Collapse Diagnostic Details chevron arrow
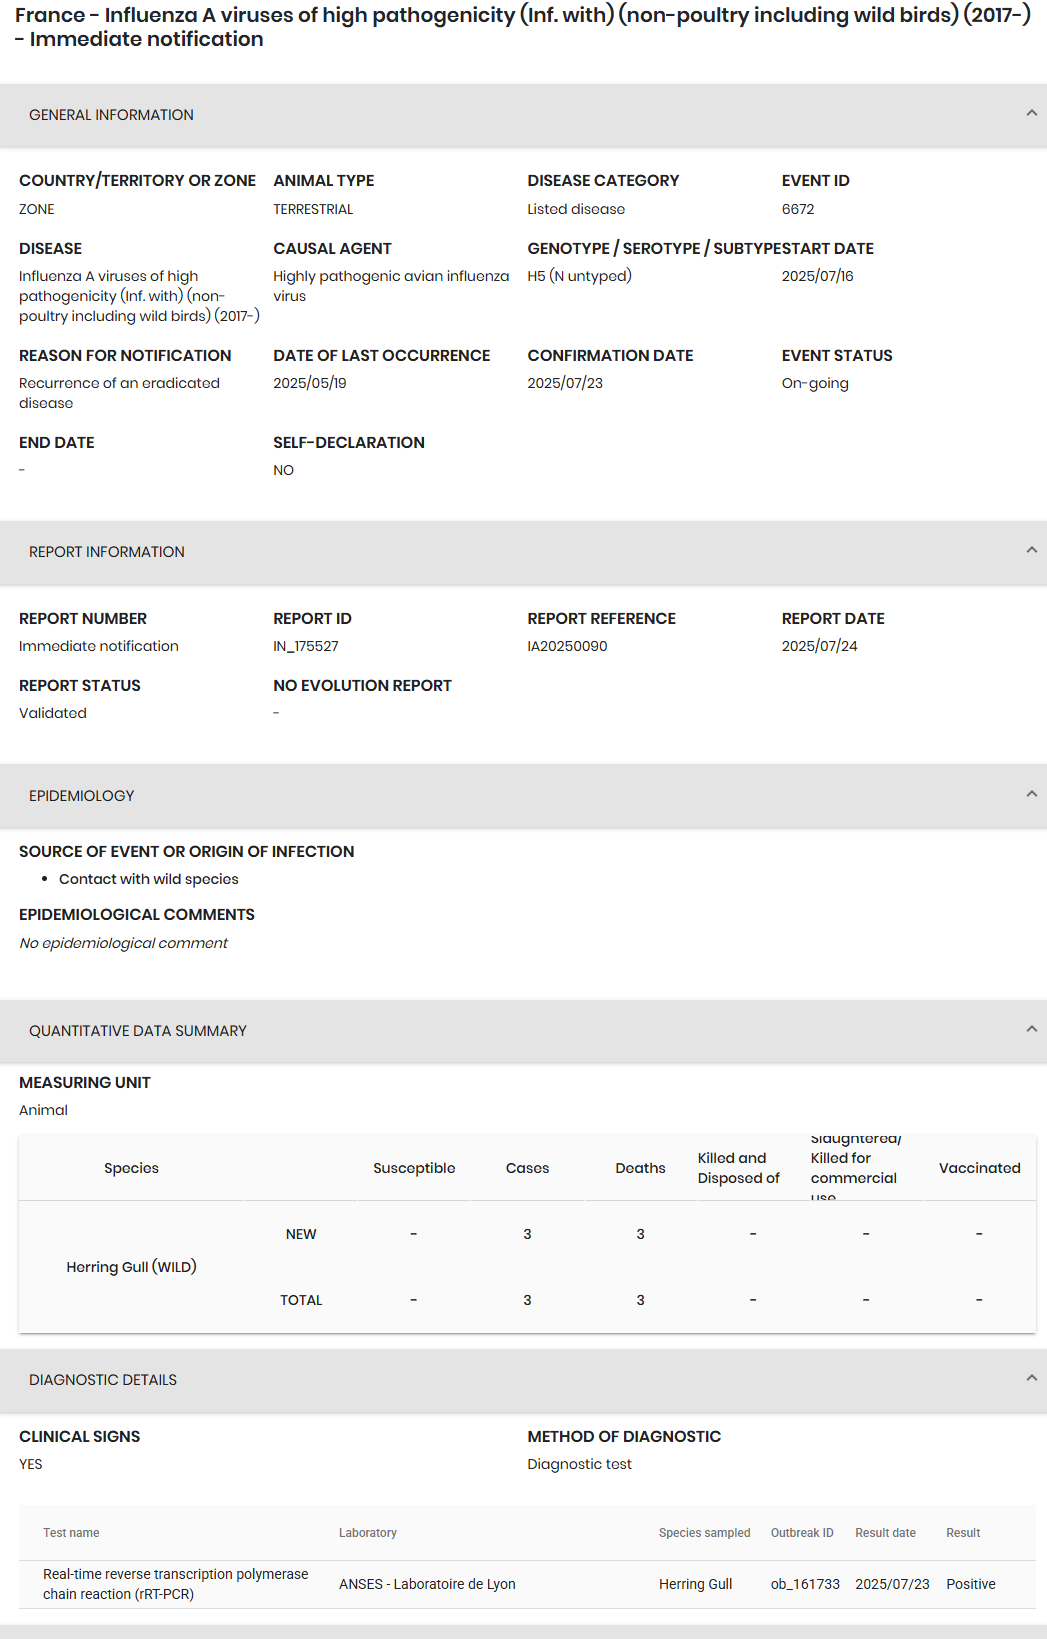Screen dimensions: 1047x1639 point(1031,1379)
